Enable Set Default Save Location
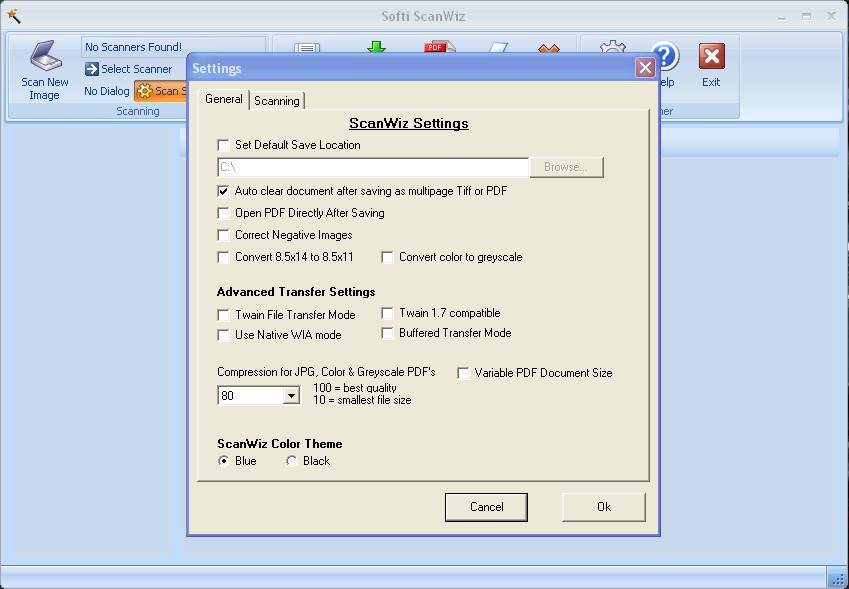 [x=223, y=145]
